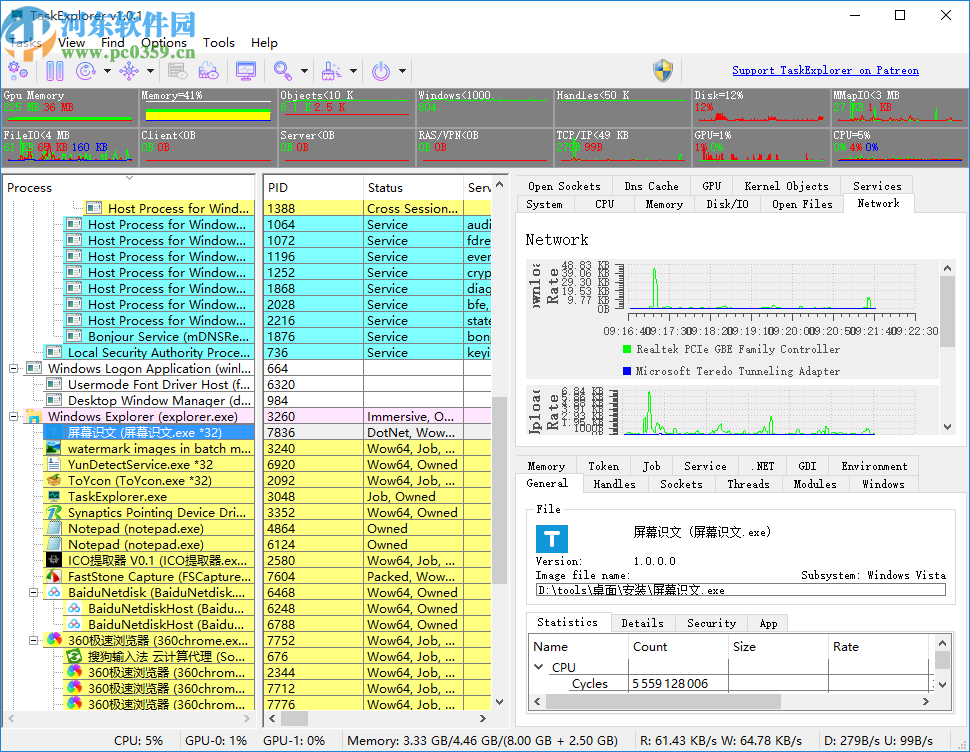
Task: Click the circular refresh arrow icon
Action: pos(85,70)
